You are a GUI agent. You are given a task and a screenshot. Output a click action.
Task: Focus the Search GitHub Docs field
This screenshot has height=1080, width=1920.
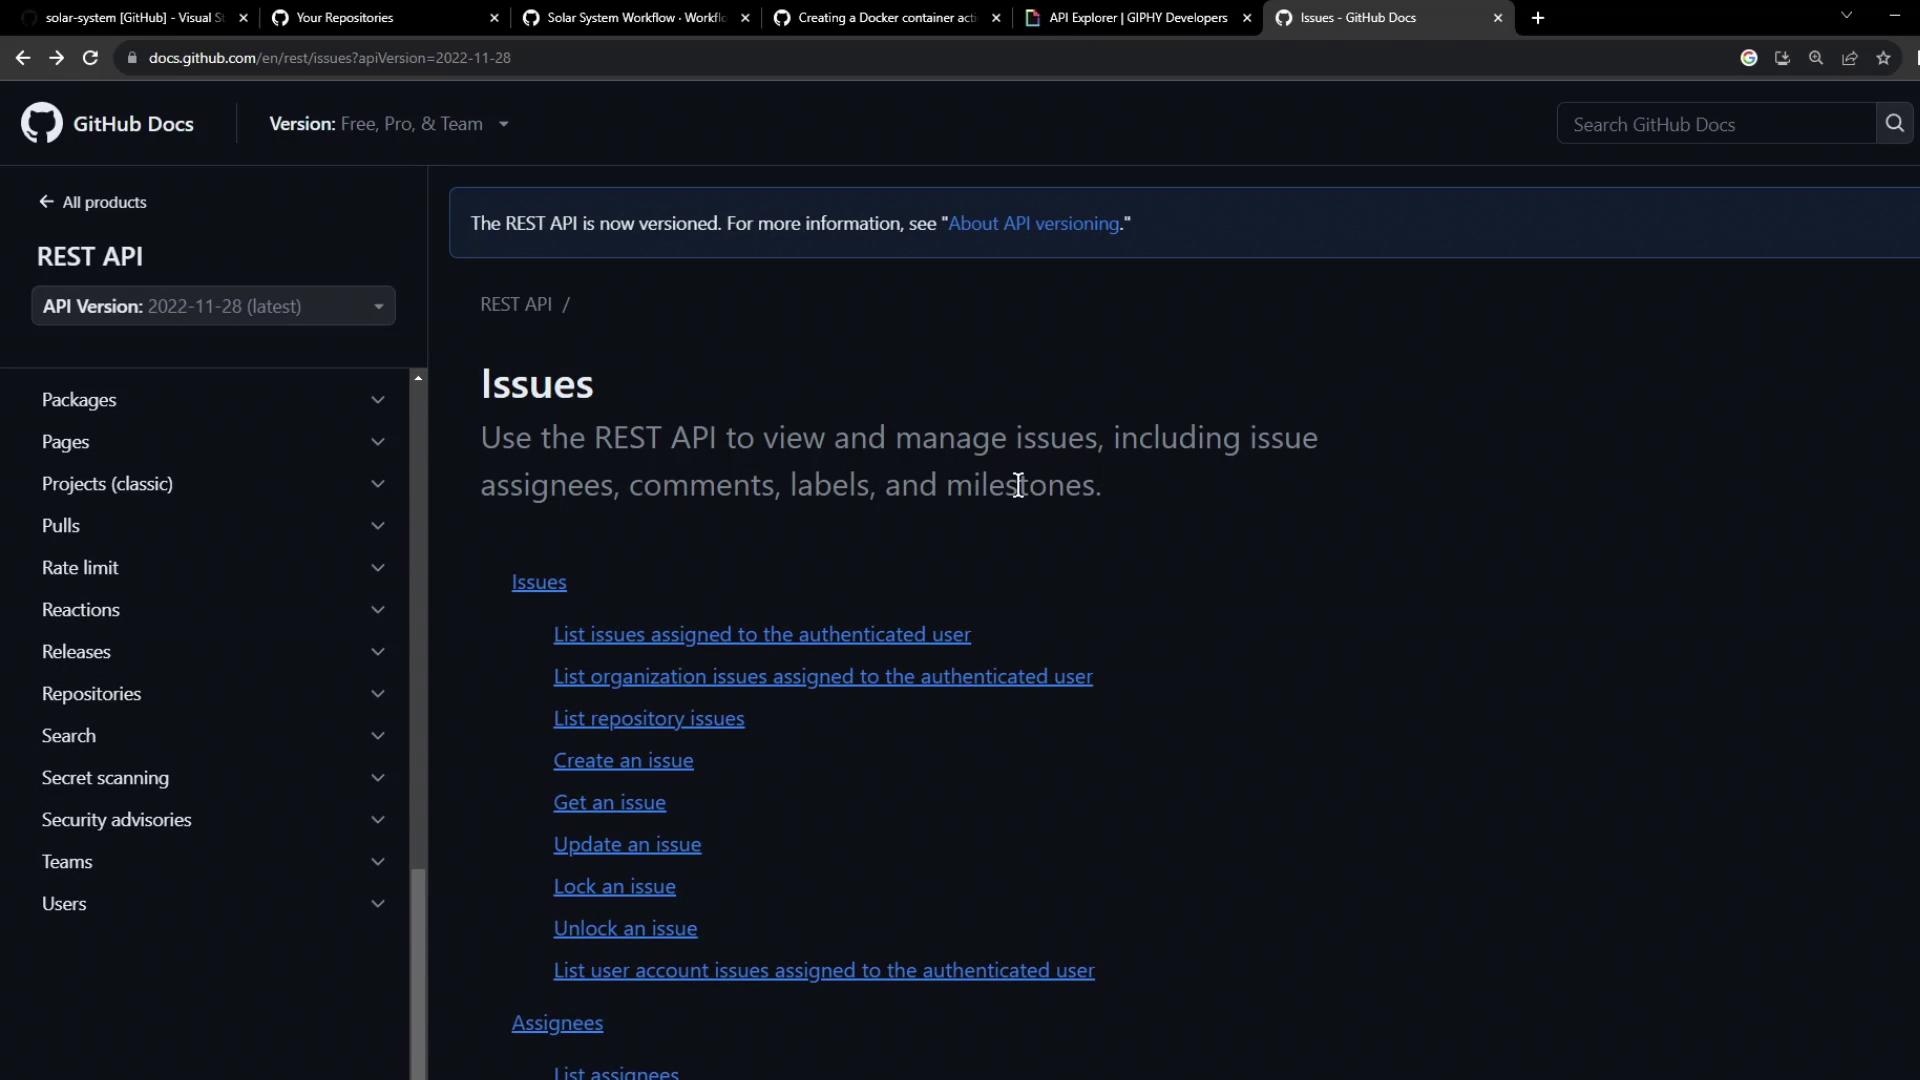coord(1715,124)
